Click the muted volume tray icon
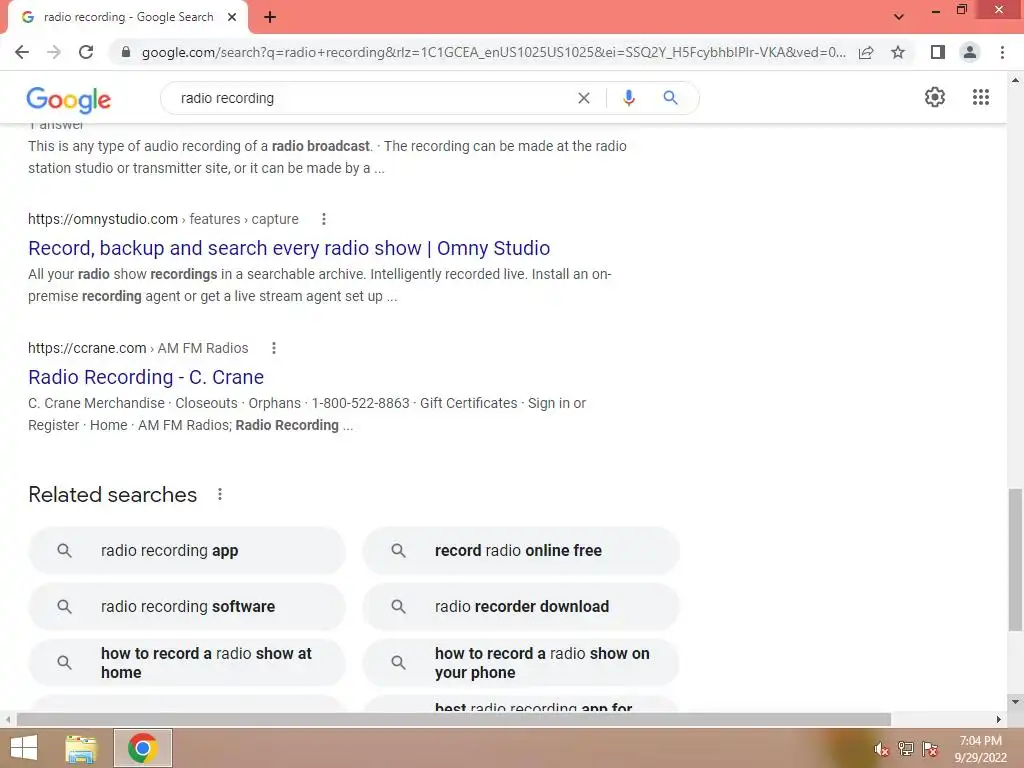The image size is (1024, 768). point(881,749)
